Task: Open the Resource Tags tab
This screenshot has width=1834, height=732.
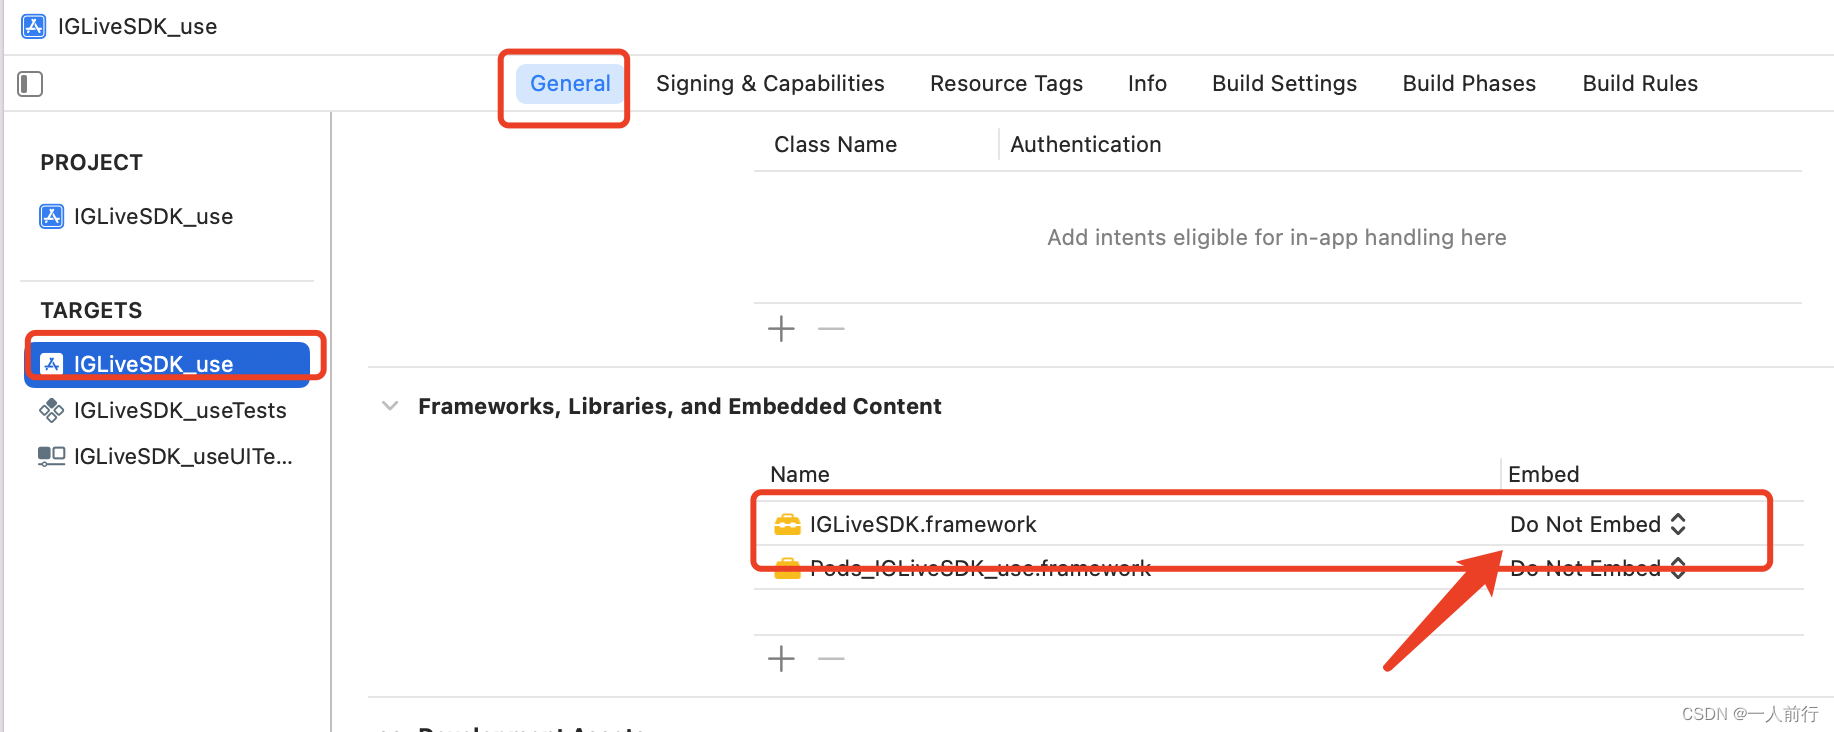Action: [x=1006, y=84]
